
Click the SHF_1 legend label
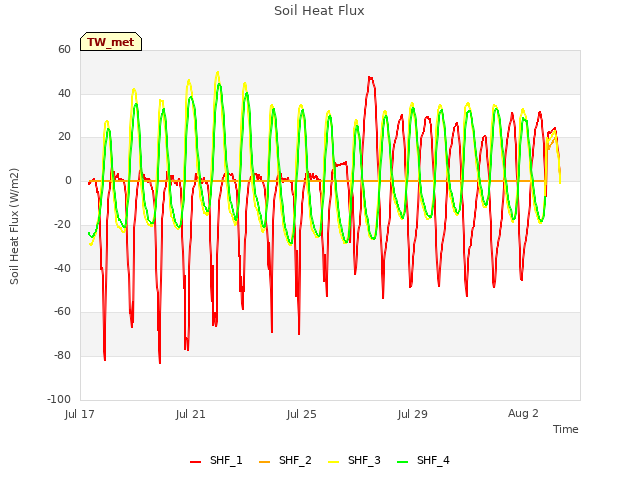pyautogui.click(x=226, y=460)
